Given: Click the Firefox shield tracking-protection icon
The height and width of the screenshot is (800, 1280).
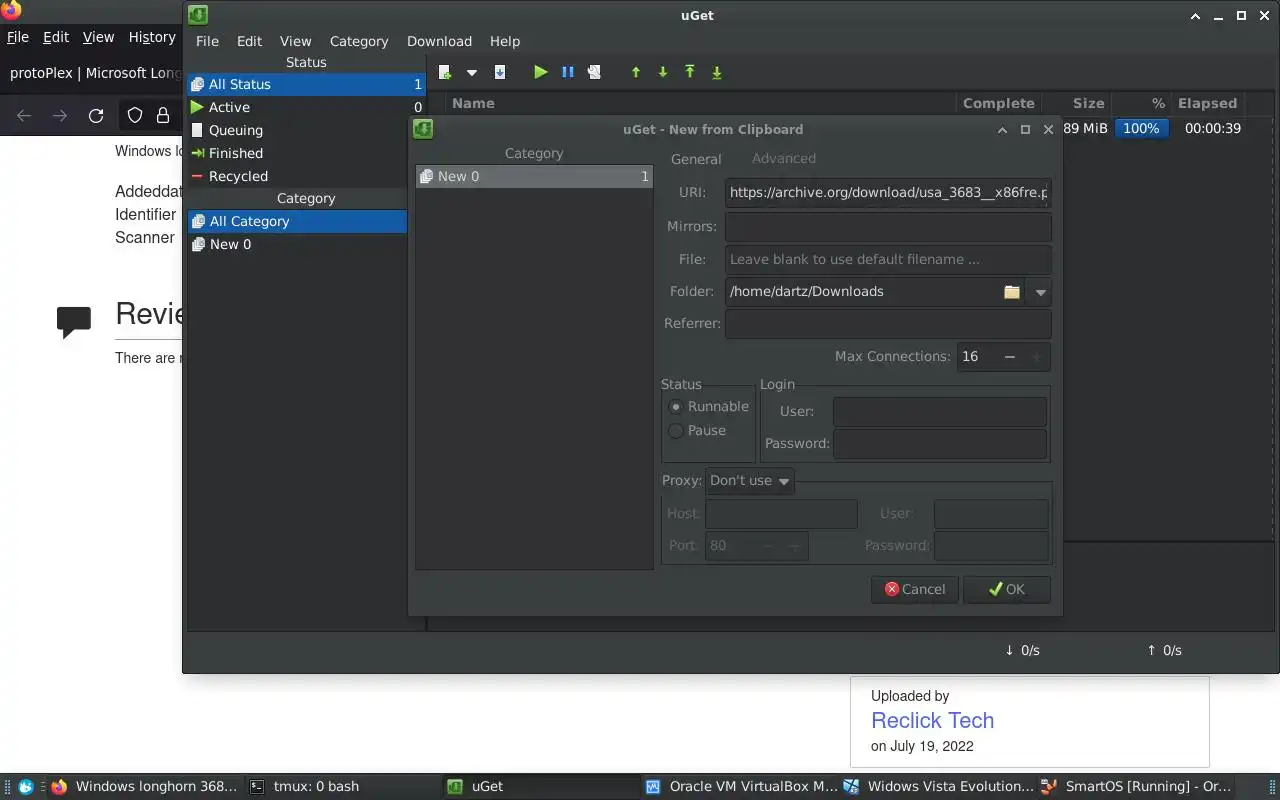Looking at the screenshot, I should (x=135, y=116).
